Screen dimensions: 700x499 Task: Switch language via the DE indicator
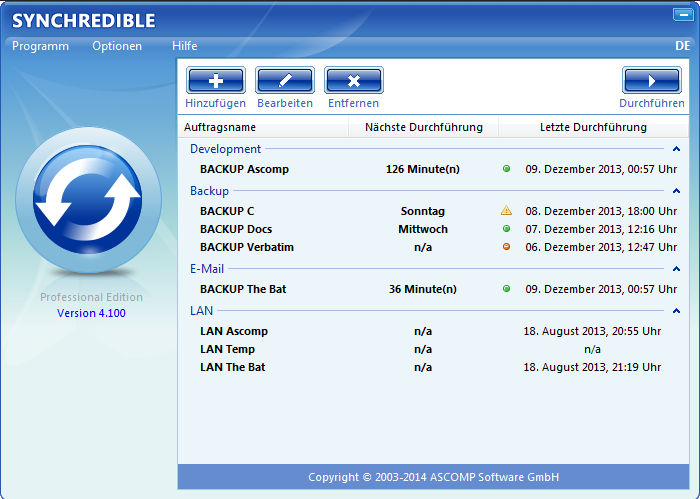pyautogui.click(x=683, y=46)
